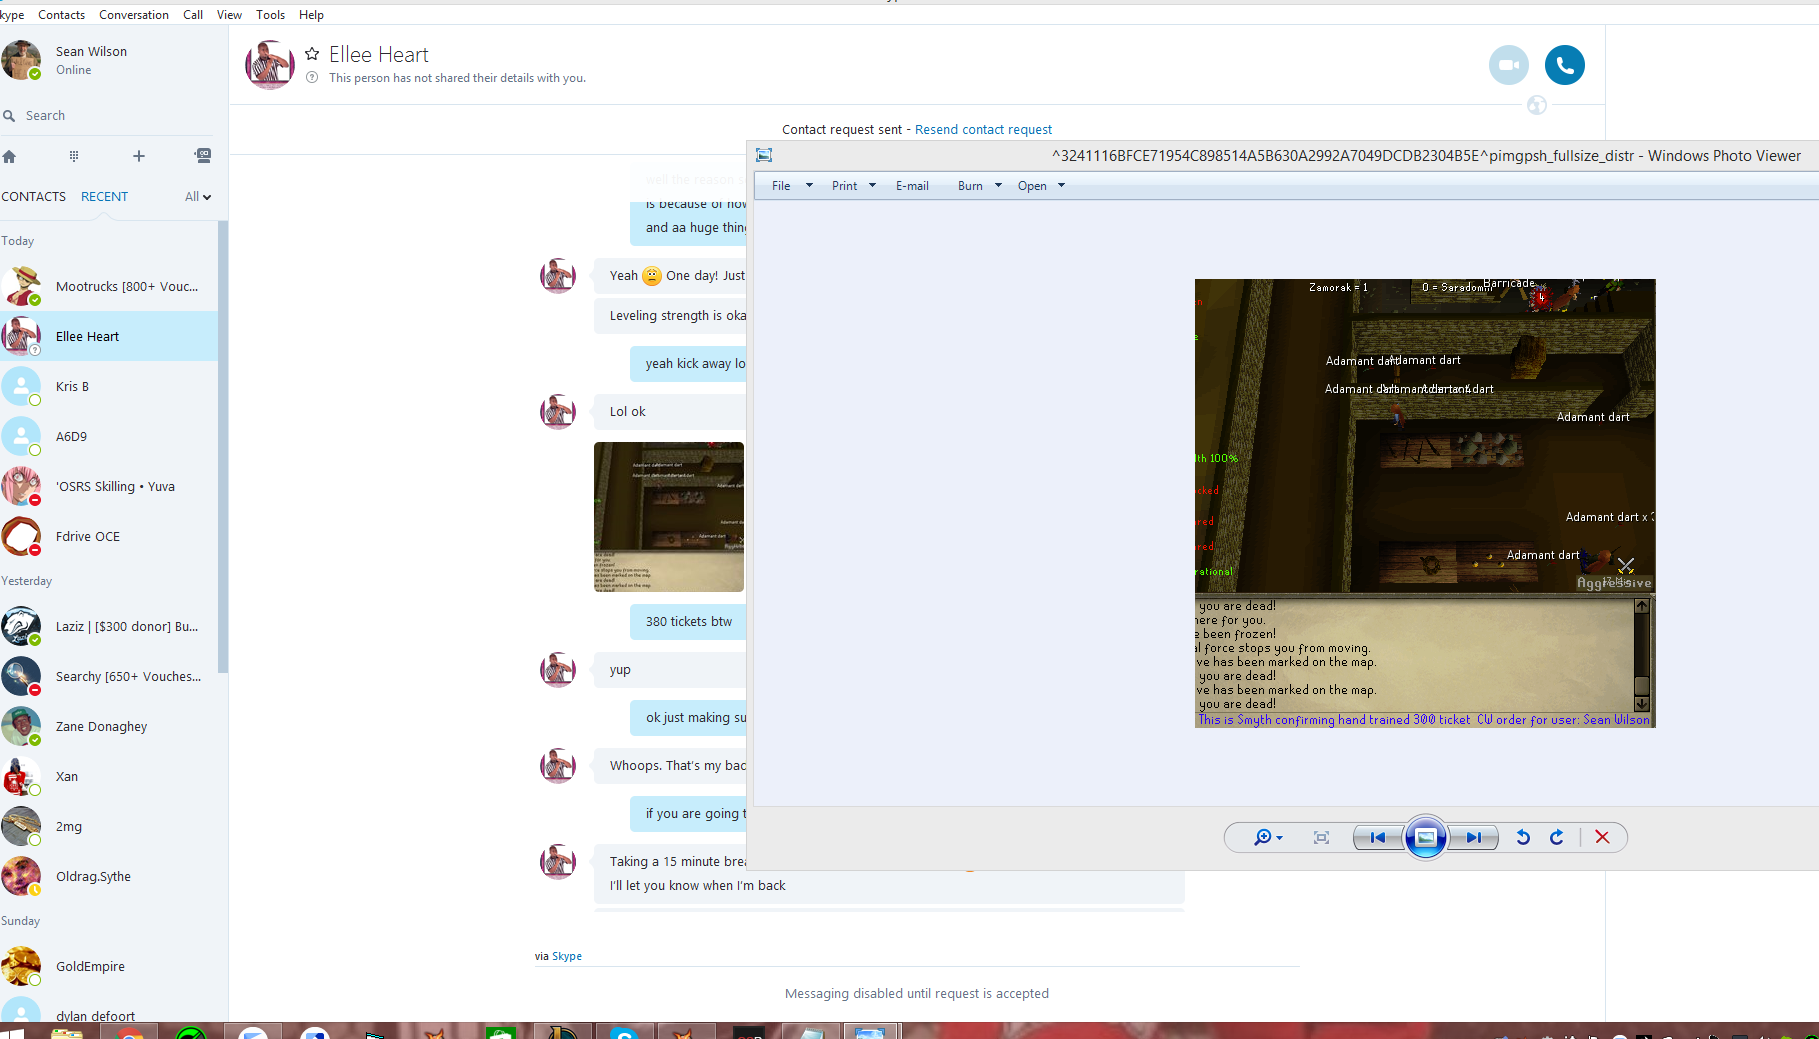
Task: Start a video call with Ellee Heart
Action: coord(1509,65)
